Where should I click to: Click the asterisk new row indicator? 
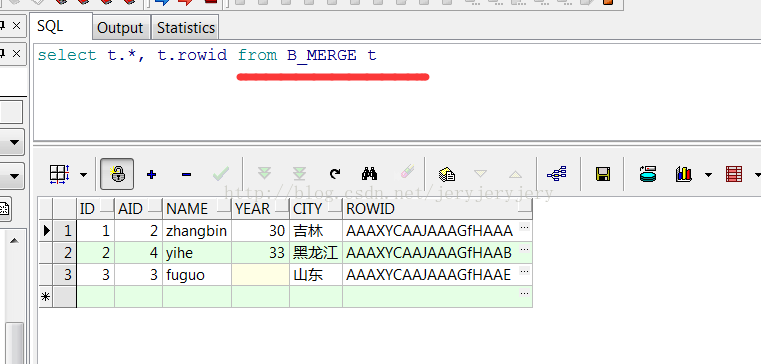click(46, 297)
